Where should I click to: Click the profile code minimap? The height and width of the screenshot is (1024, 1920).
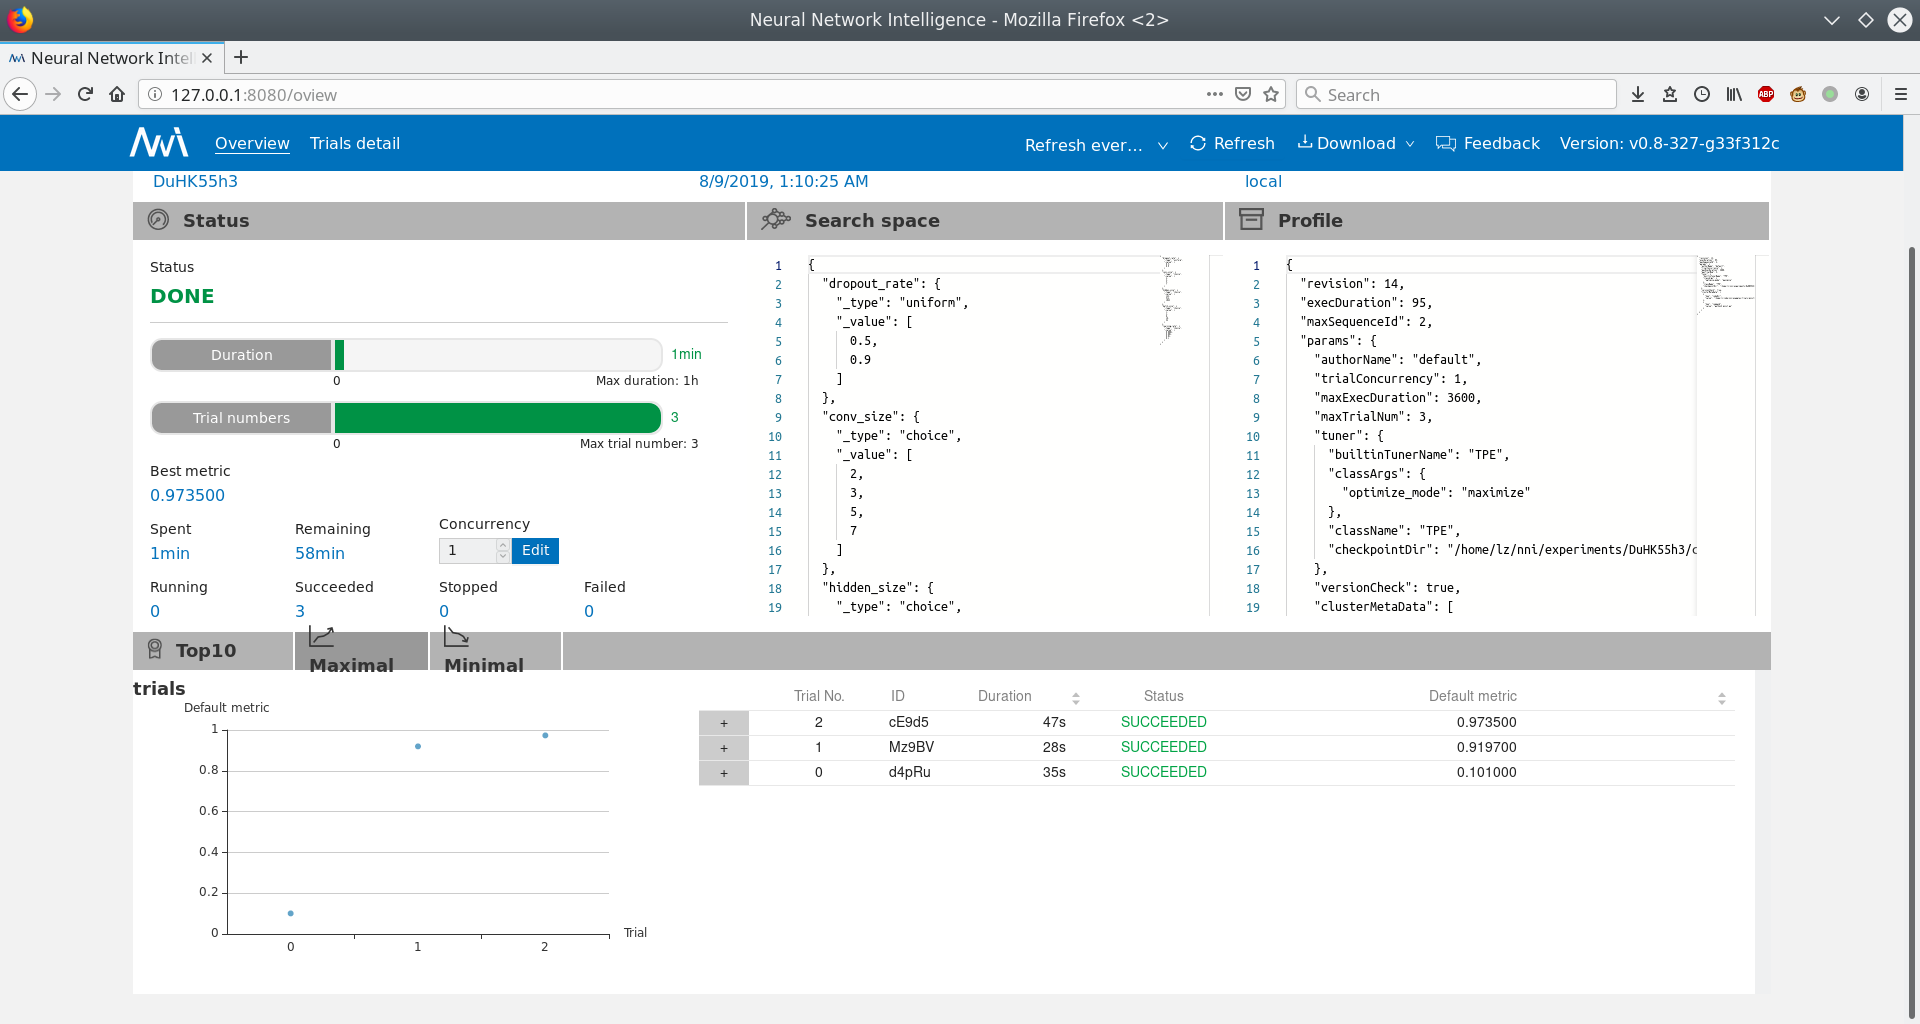[1726, 285]
